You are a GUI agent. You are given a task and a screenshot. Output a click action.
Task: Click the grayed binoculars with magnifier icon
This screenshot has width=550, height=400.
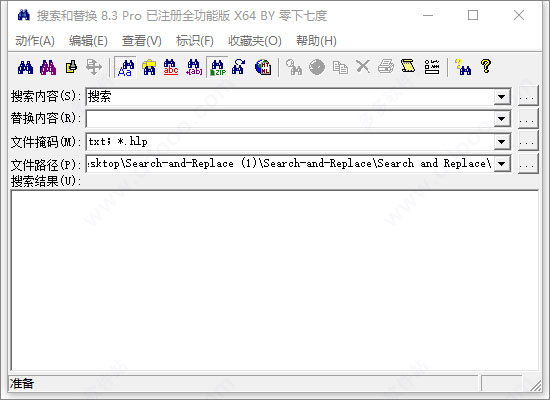pos(294,67)
